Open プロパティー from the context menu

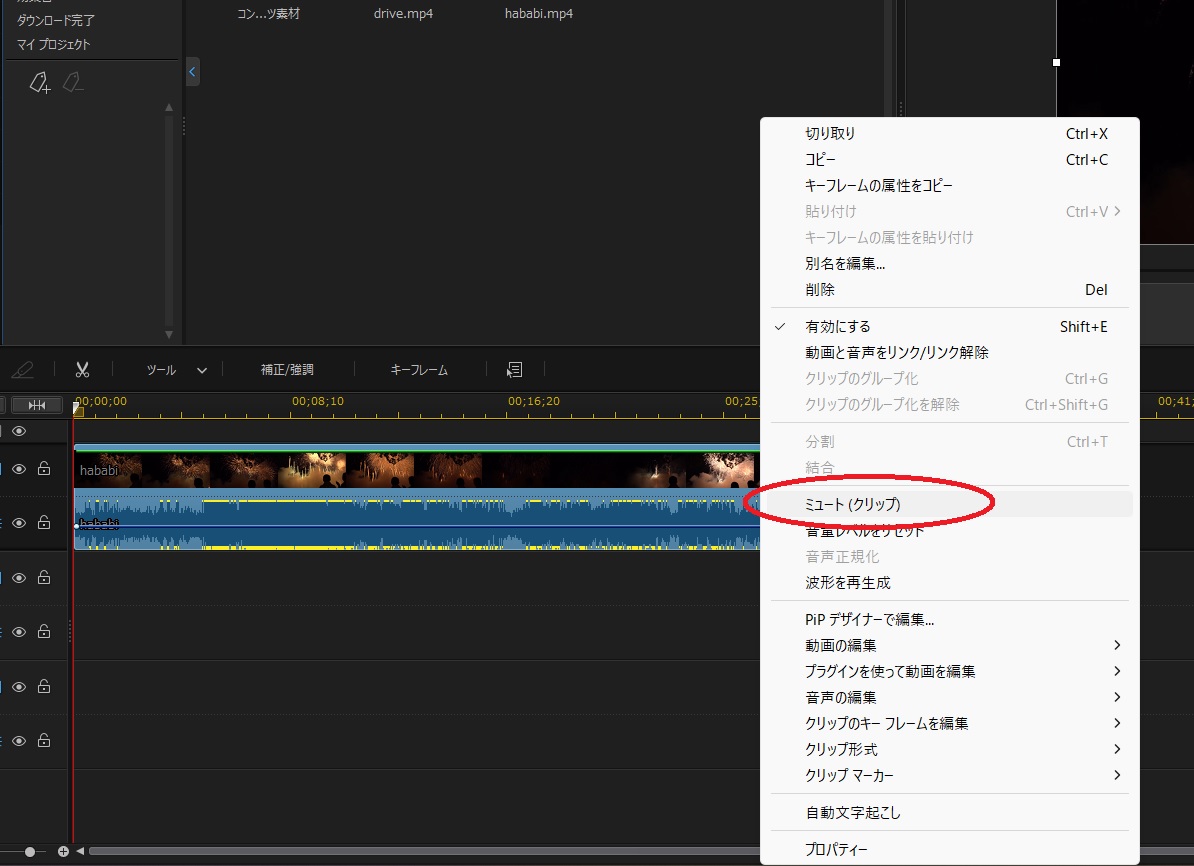click(x=950, y=849)
